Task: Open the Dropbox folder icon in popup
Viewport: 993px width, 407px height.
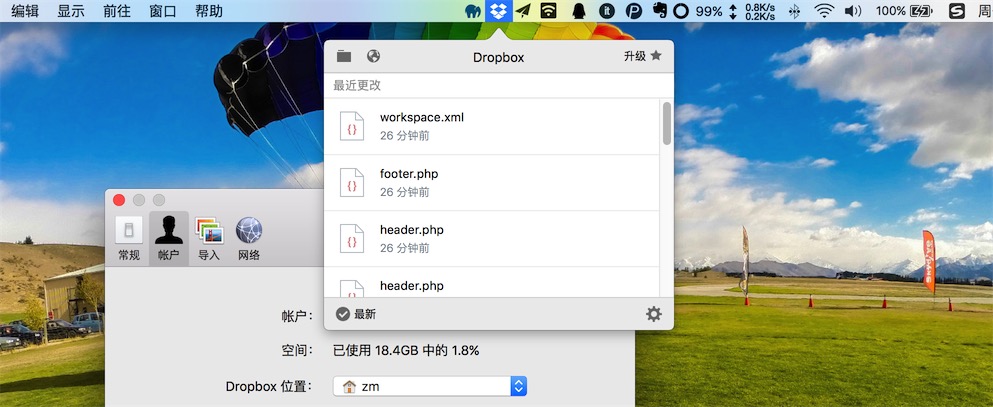Action: [344, 56]
